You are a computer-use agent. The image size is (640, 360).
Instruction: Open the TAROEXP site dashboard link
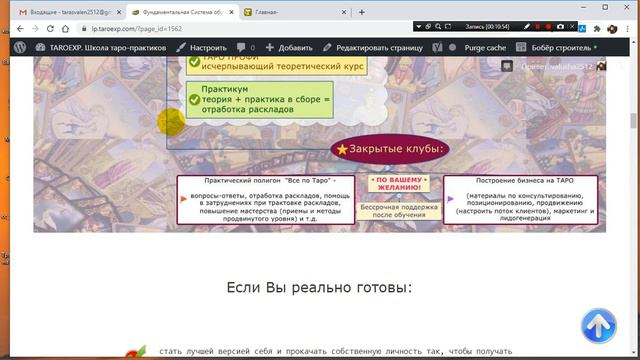101,48
